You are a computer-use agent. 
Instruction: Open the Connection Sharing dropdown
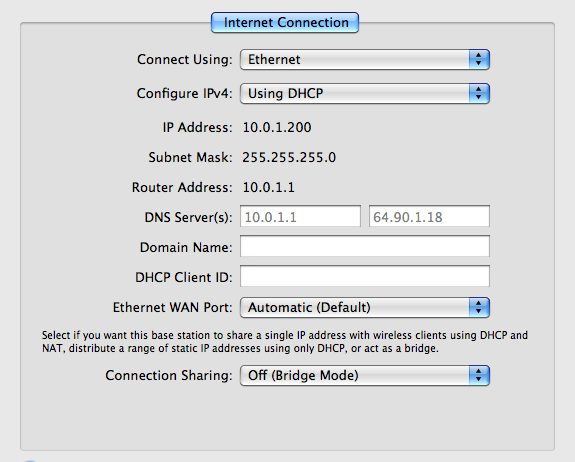pyautogui.click(x=365, y=375)
